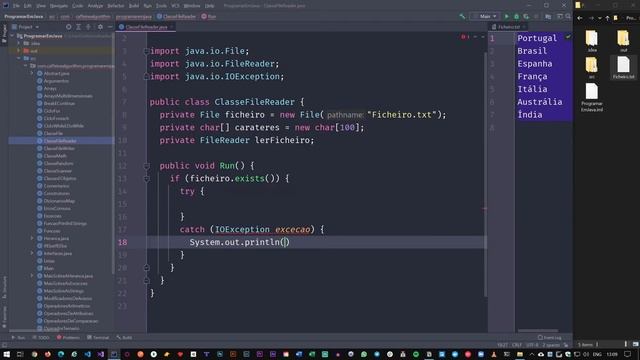Select Construtores in project tree

[56, 193]
